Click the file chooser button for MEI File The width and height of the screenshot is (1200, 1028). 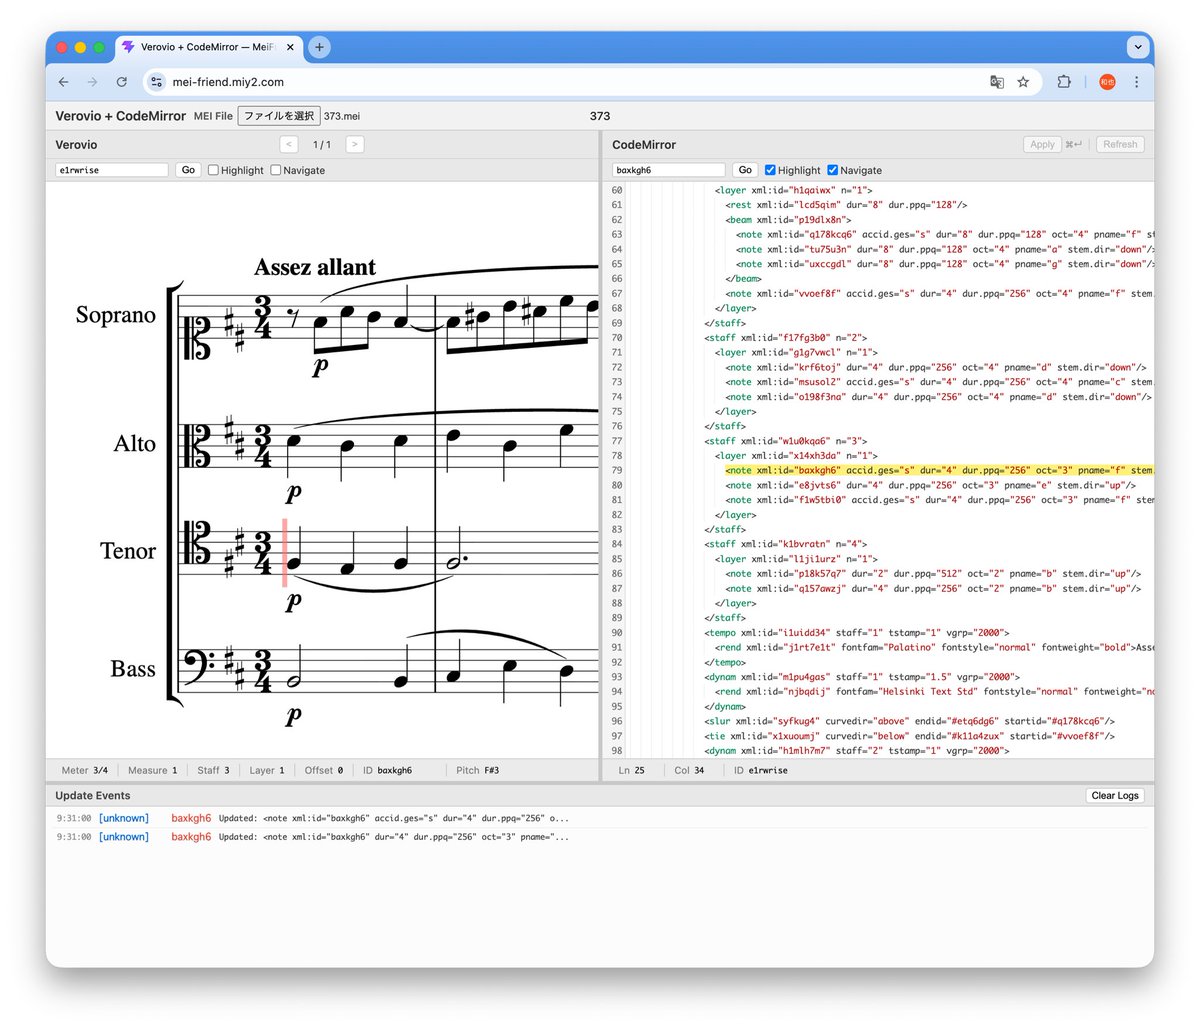(x=279, y=116)
